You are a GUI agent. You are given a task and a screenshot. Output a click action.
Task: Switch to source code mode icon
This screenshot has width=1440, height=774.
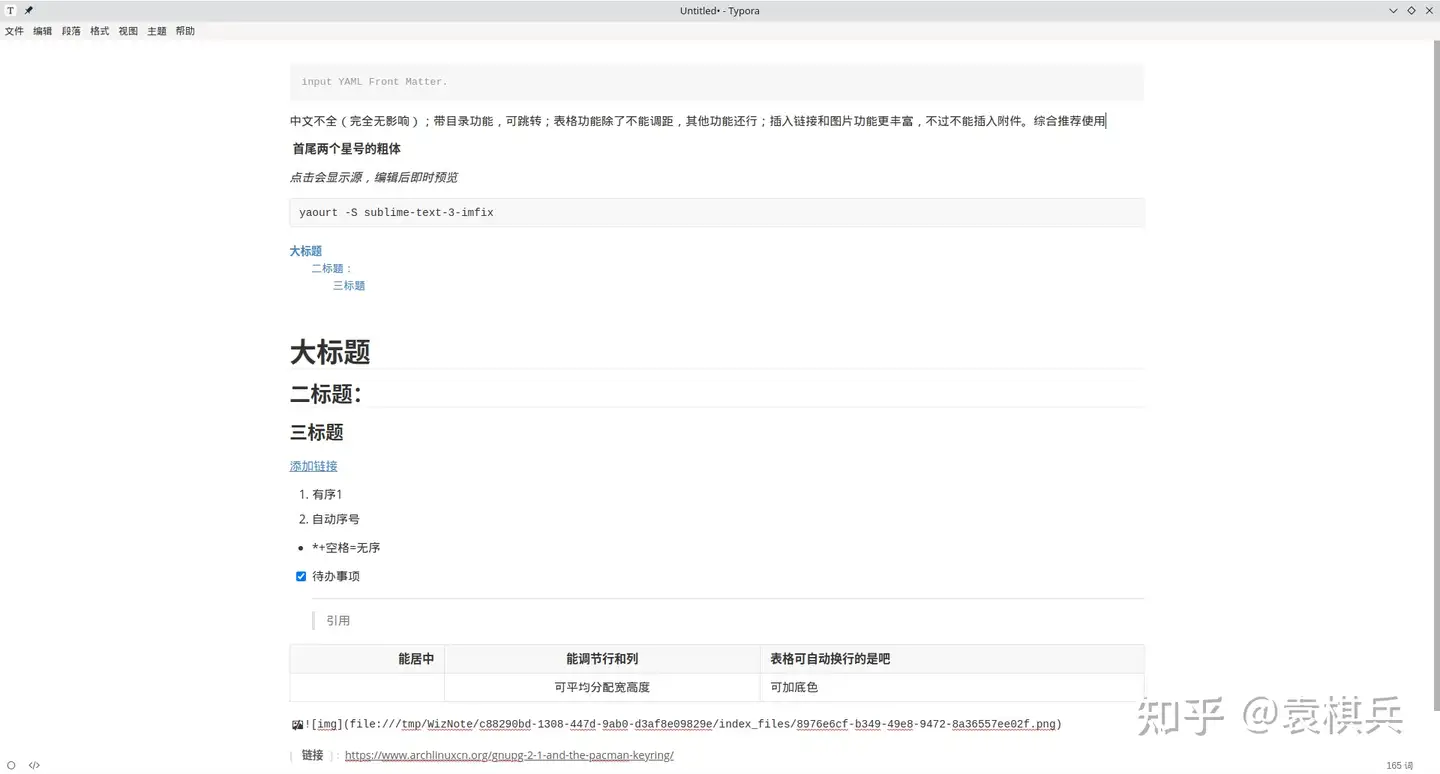34,766
